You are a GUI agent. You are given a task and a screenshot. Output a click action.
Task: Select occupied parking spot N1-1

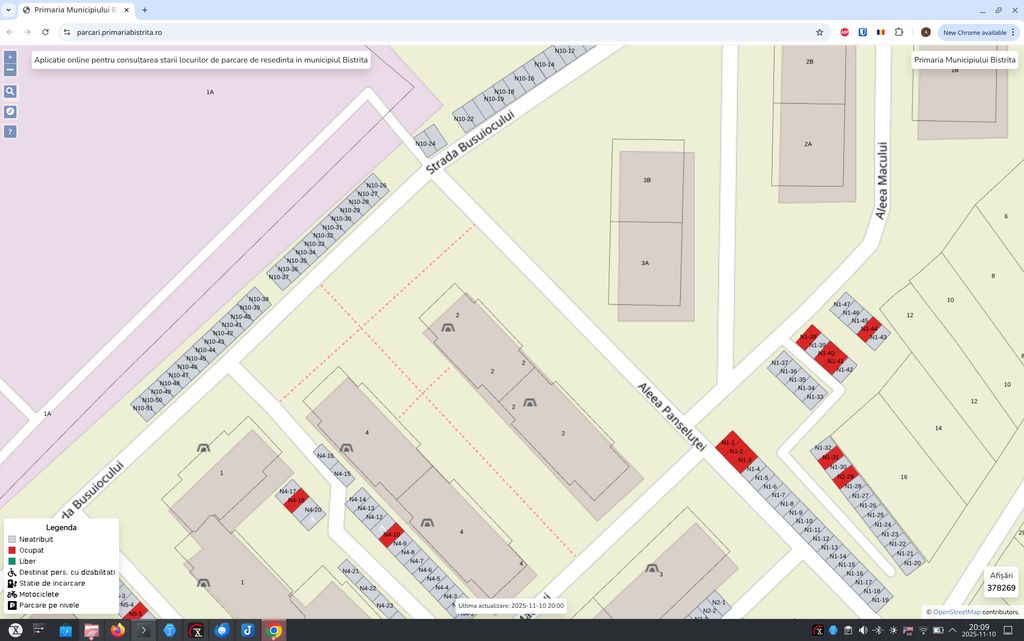point(727,443)
